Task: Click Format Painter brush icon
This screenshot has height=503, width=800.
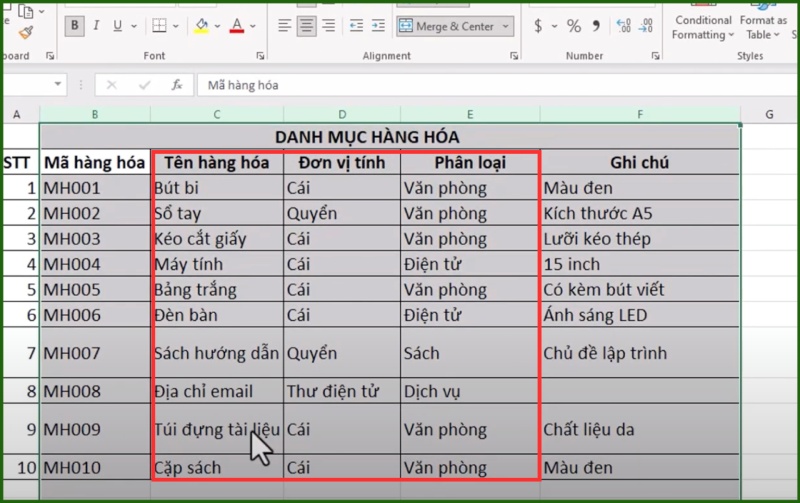Action: pos(26,33)
